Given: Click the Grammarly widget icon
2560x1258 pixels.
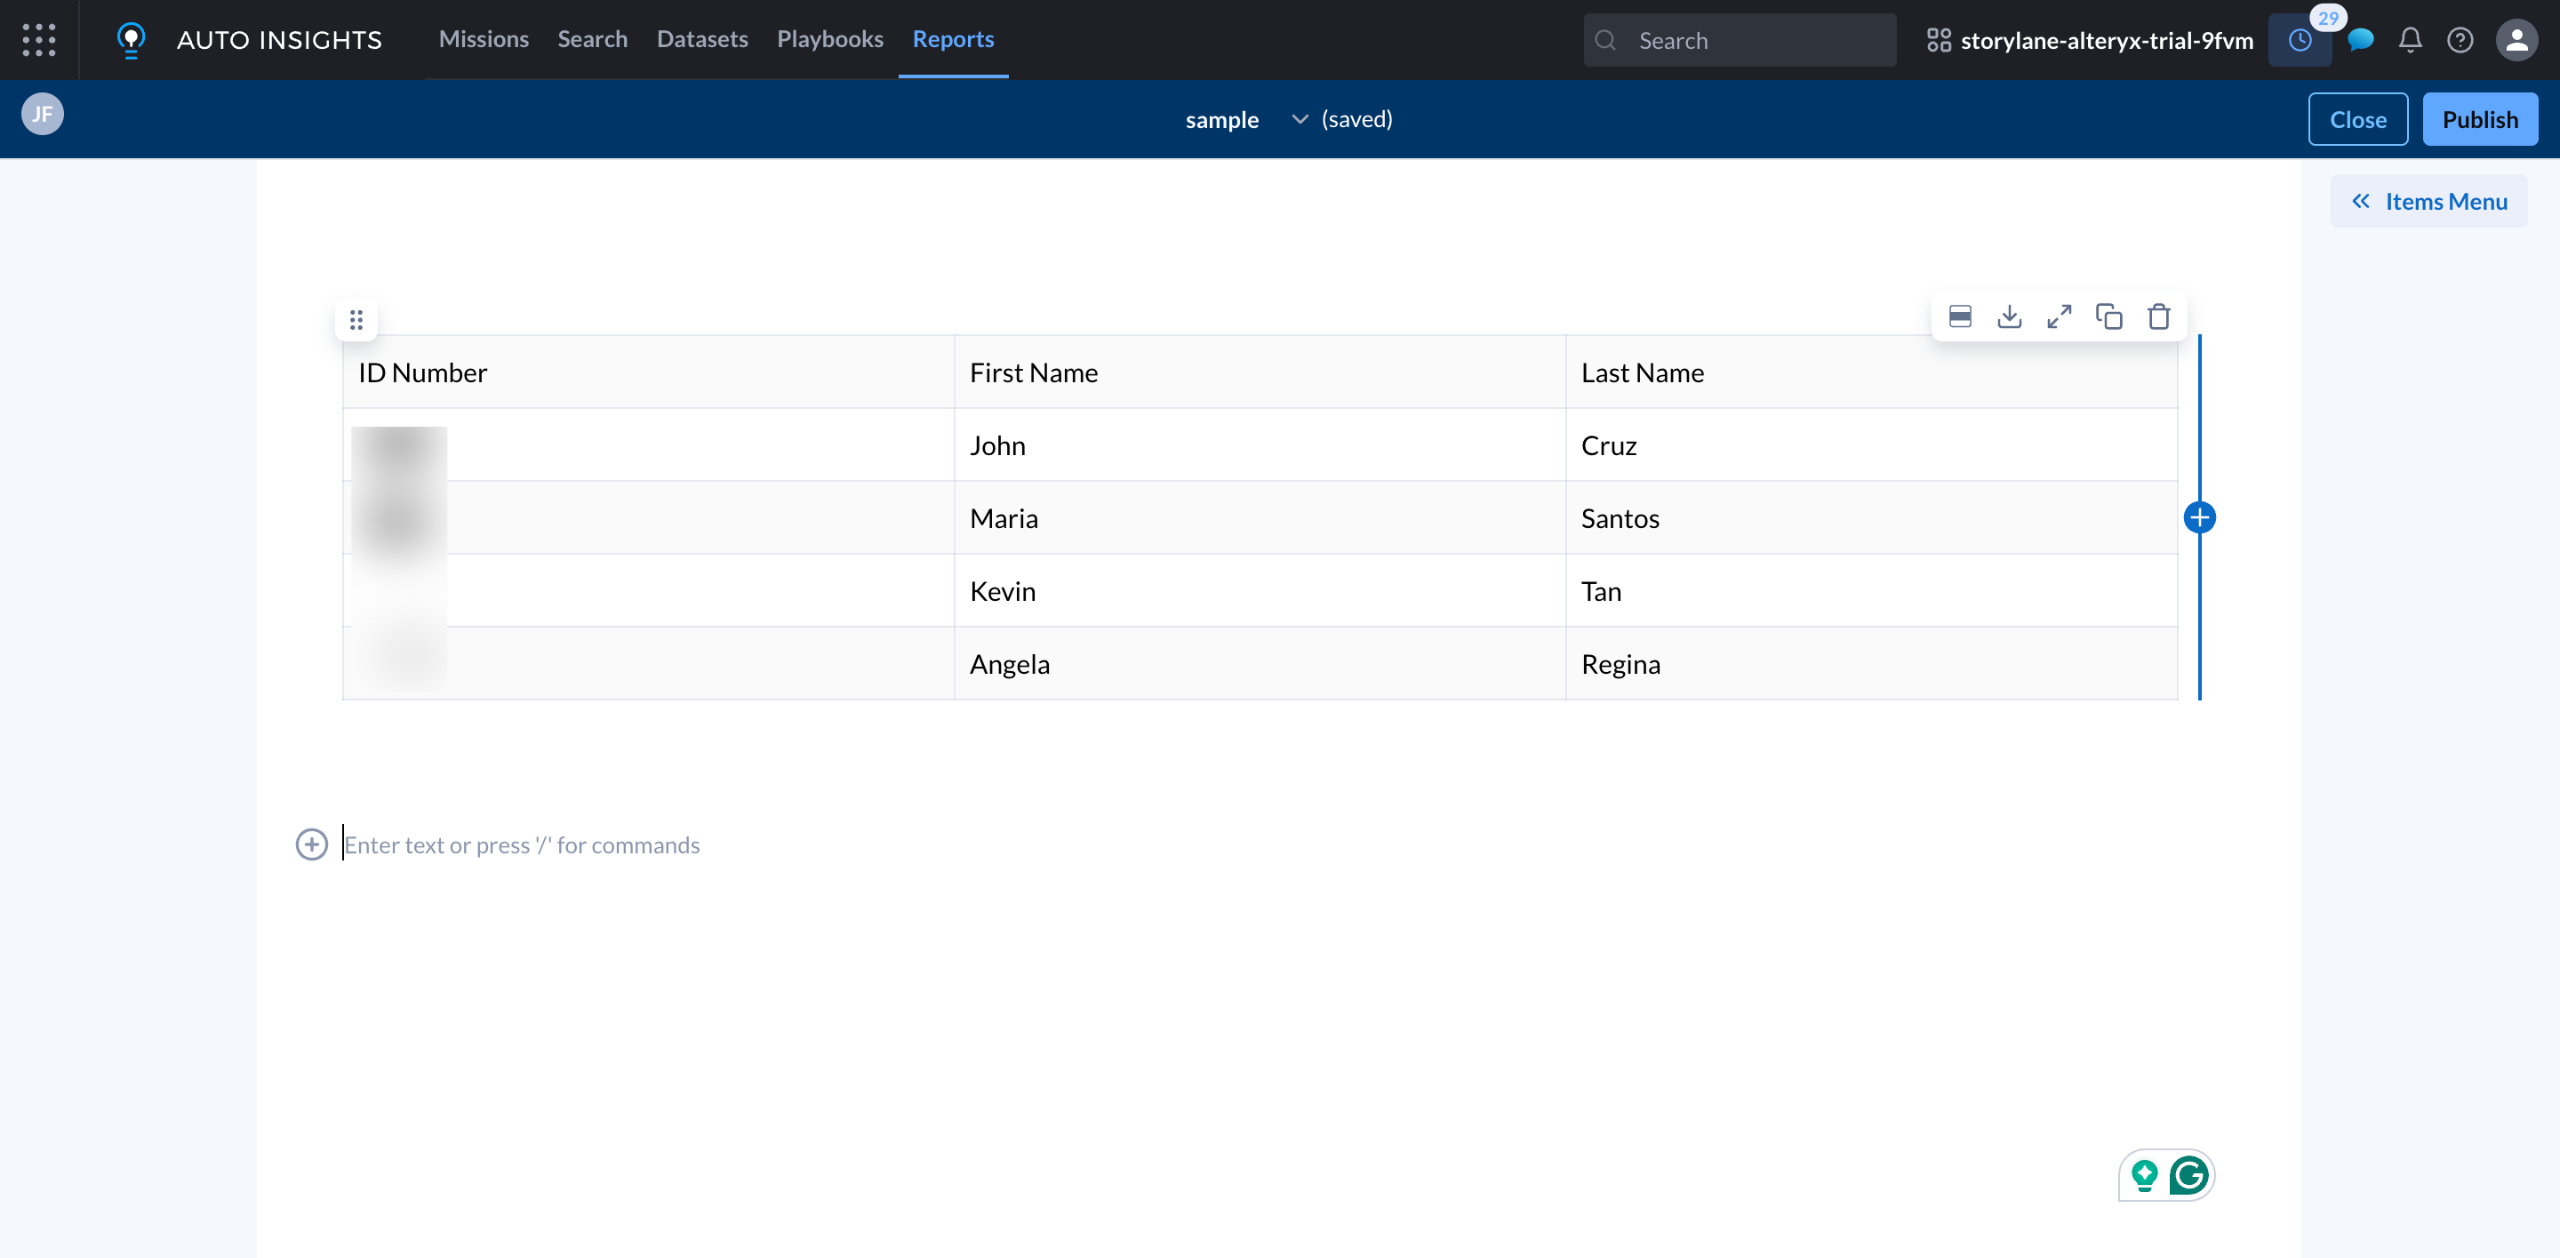Looking at the screenshot, I should (x=2189, y=1175).
